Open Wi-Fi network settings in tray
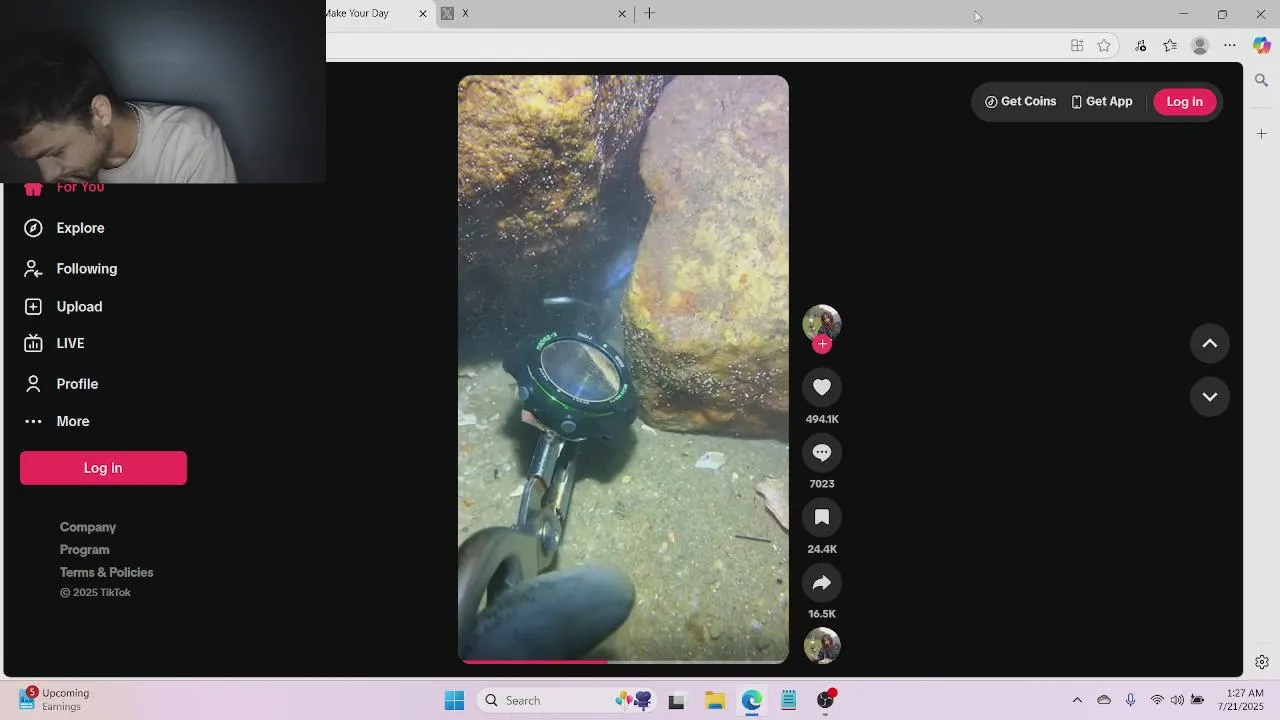Screen dimensions: 1280x720 pos(1157,700)
